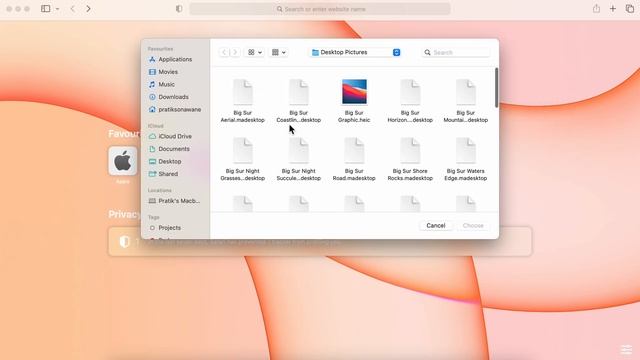Click the dialog Search field
The height and width of the screenshot is (360, 640).
tap(456, 52)
